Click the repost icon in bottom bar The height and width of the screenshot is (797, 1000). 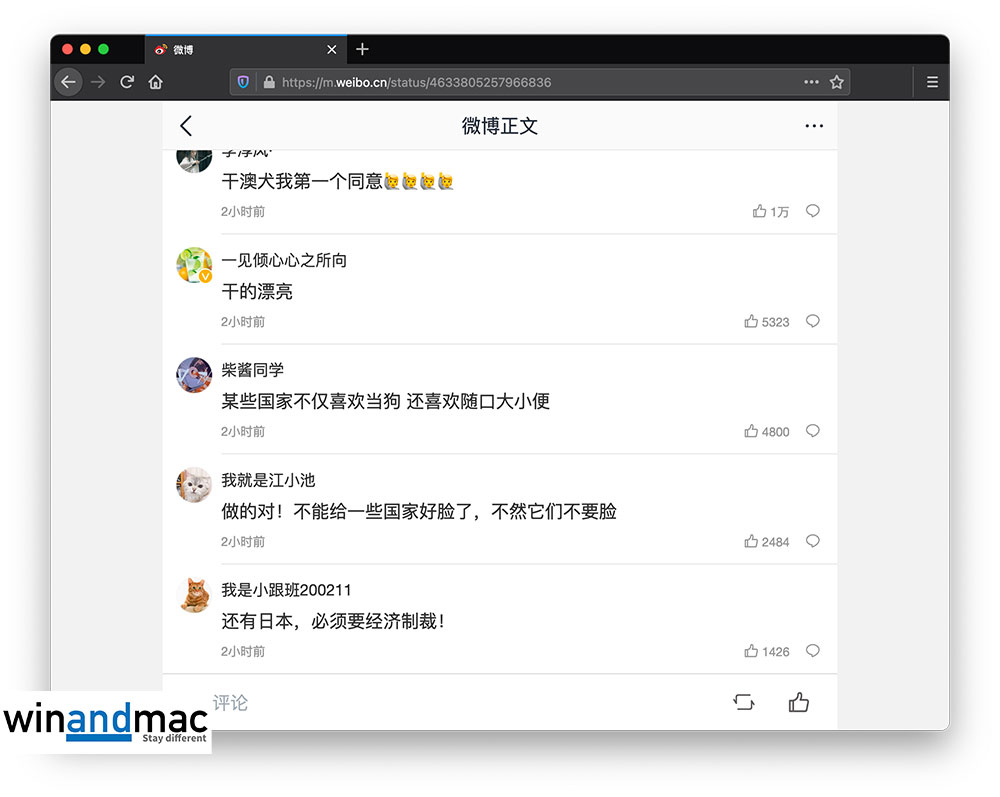tap(744, 703)
